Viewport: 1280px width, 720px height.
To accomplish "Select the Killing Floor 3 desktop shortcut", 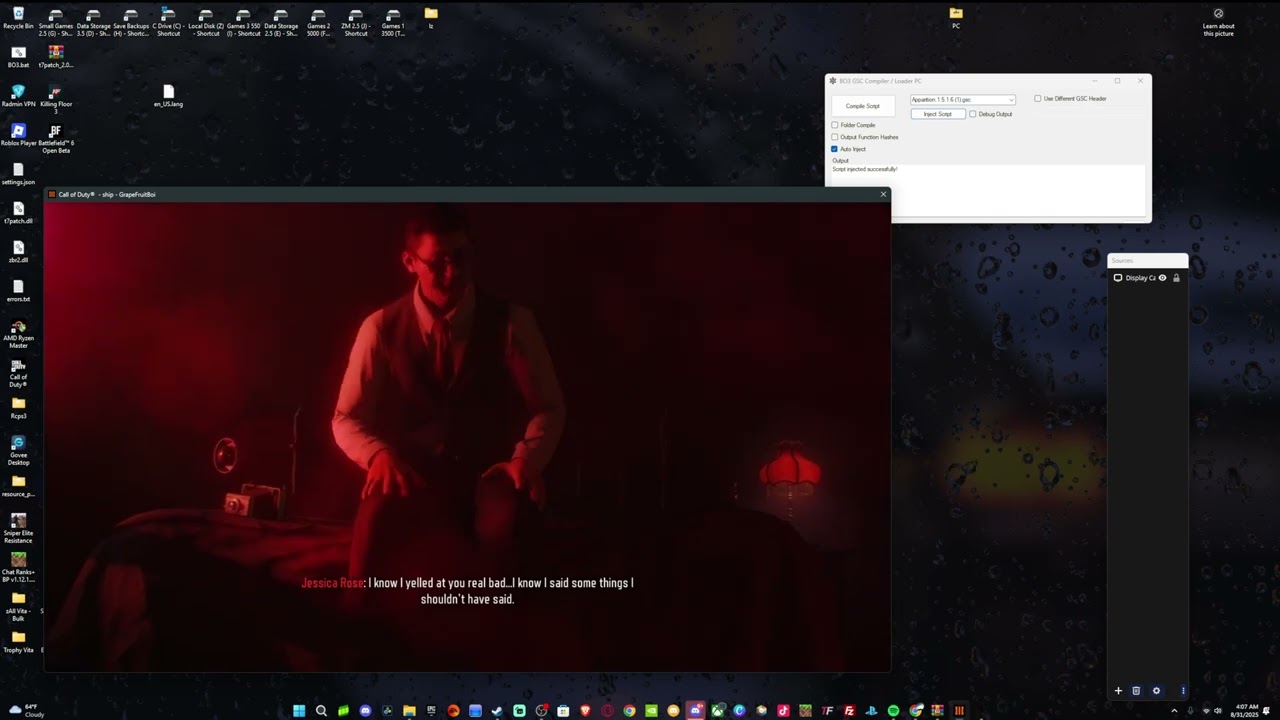I will click(x=56, y=99).
